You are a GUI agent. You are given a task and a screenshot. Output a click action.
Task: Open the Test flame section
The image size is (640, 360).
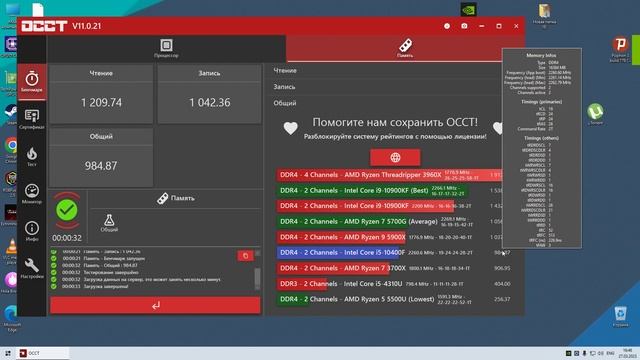(32, 157)
